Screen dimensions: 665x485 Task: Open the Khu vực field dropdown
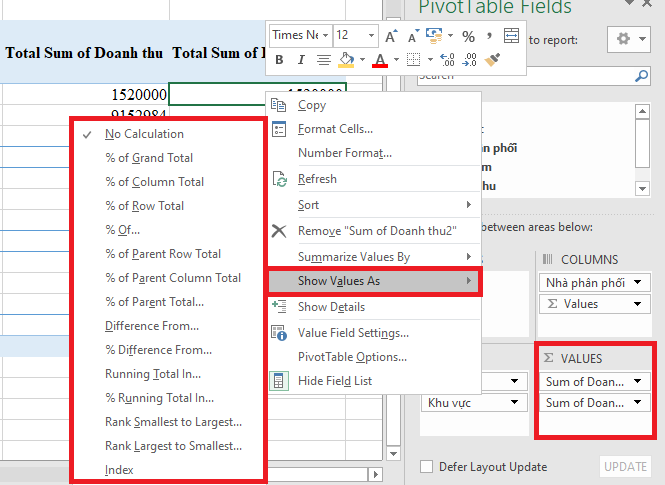point(516,403)
